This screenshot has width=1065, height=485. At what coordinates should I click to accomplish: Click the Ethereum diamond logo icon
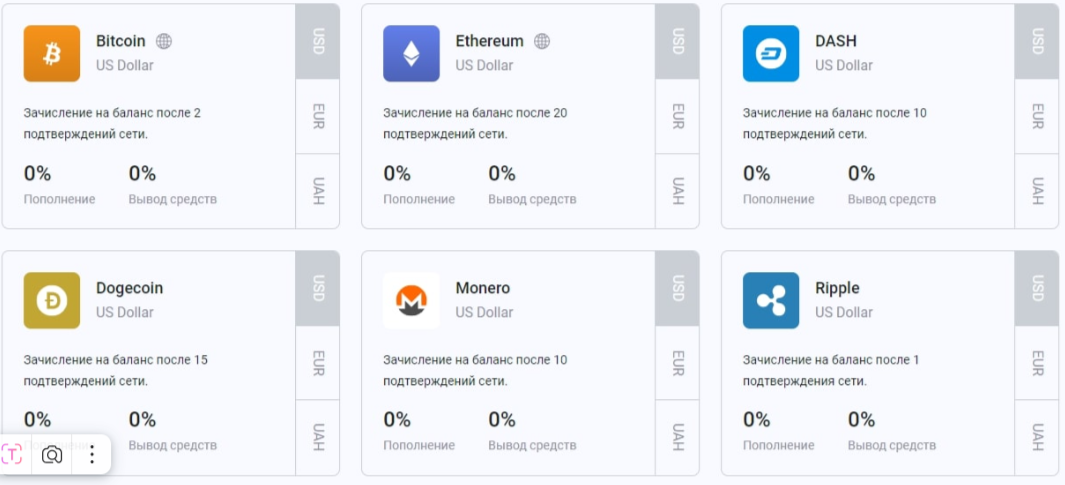click(x=411, y=53)
